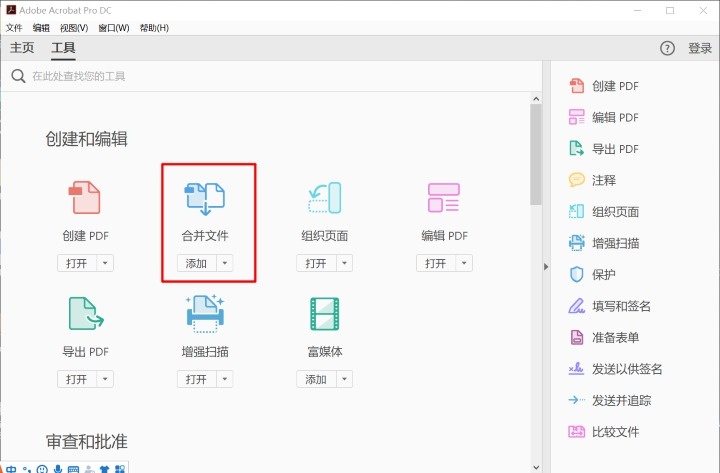The height and width of the screenshot is (473, 720).
Task: Click 打开 button under 增强扫描
Action: tap(197, 379)
